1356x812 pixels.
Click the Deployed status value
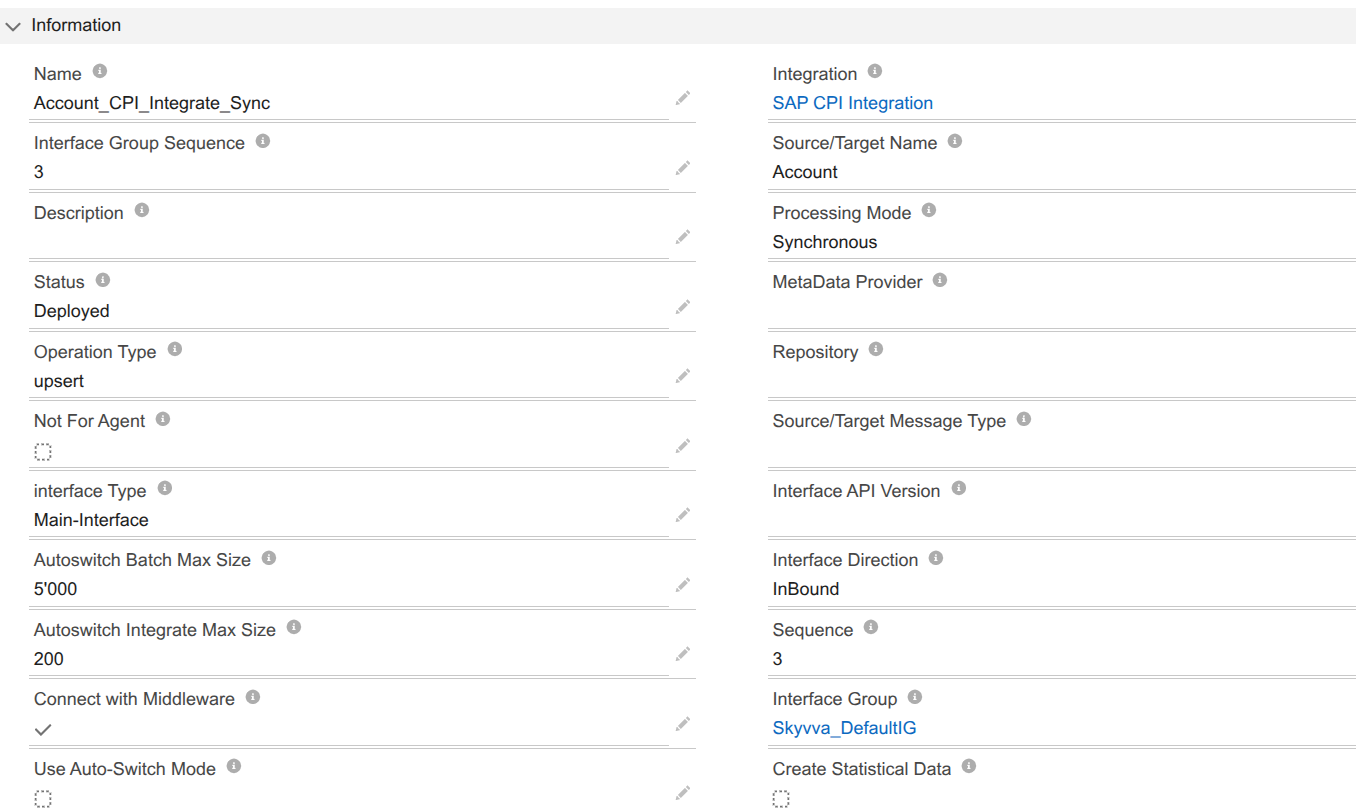click(x=72, y=311)
